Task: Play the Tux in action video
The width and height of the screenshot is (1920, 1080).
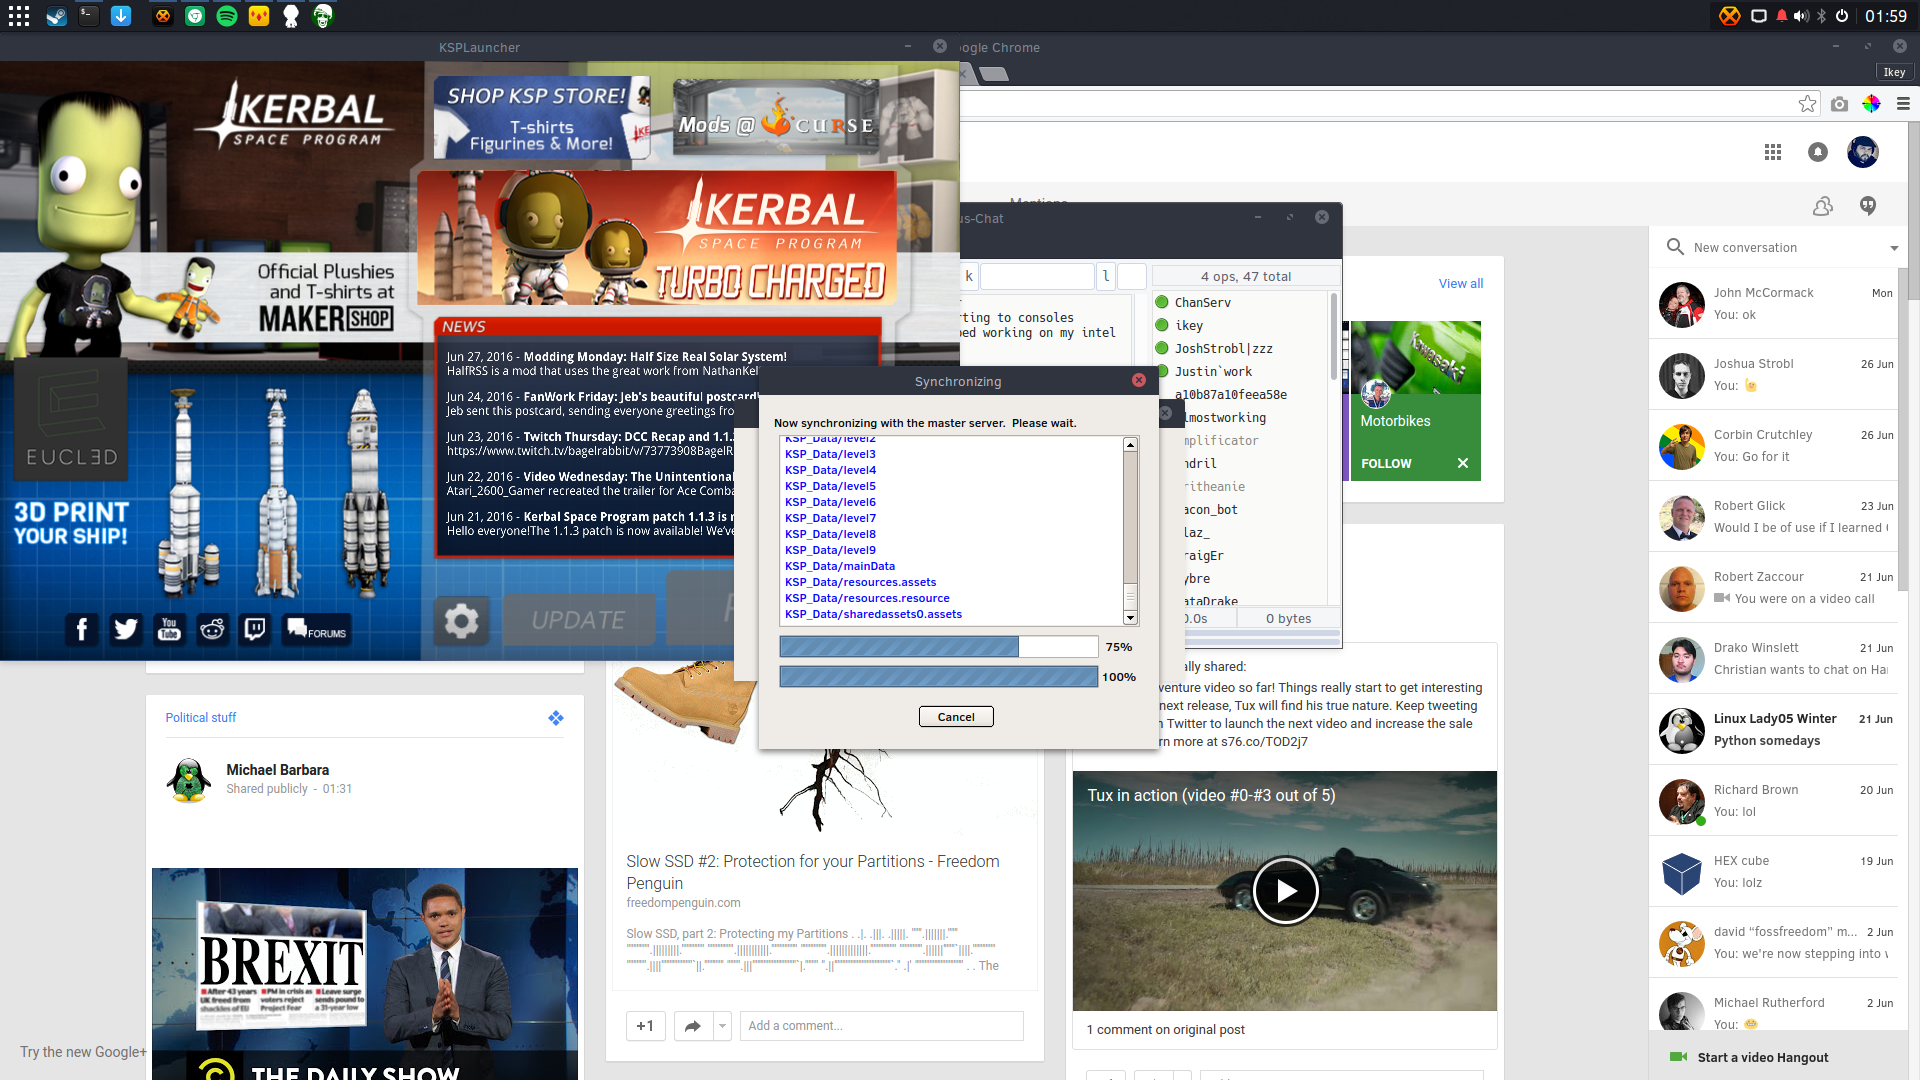Action: [x=1285, y=891]
